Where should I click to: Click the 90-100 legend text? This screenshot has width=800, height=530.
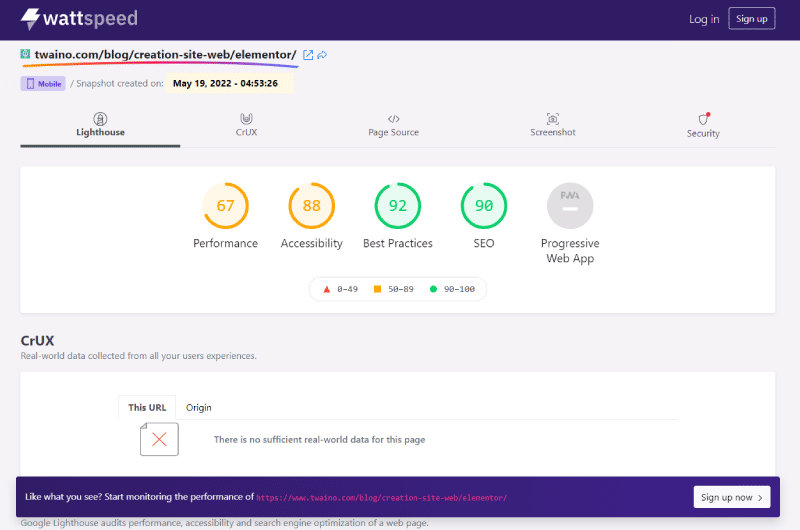[x=459, y=289]
